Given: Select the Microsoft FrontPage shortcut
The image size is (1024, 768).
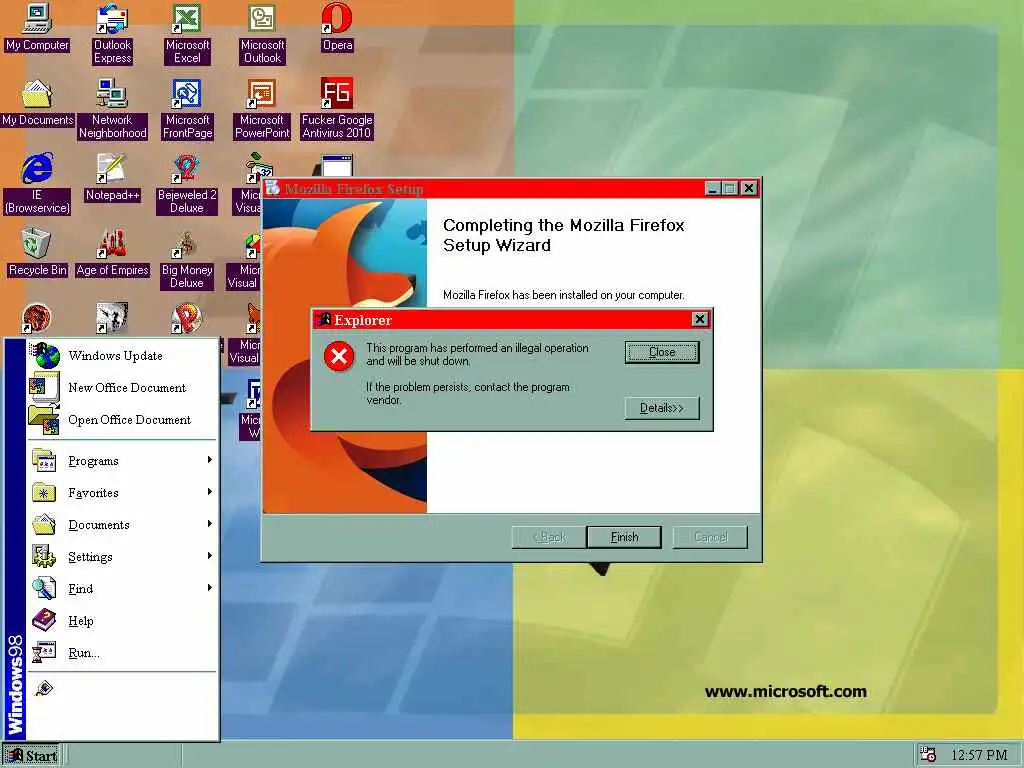Looking at the screenshot, I should (x=187, y=109).
